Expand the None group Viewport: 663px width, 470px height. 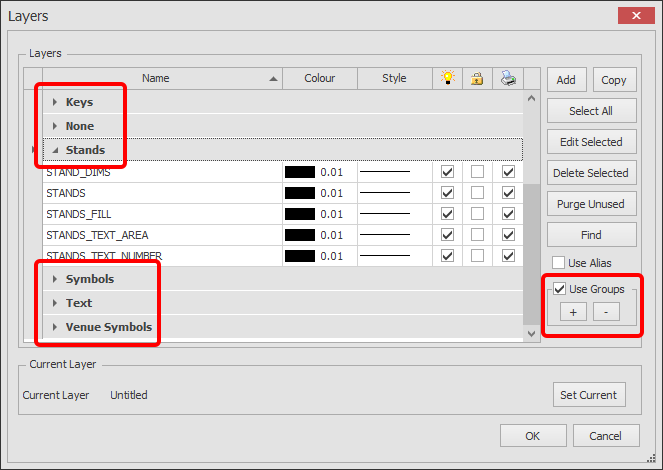tap(55, 126)
